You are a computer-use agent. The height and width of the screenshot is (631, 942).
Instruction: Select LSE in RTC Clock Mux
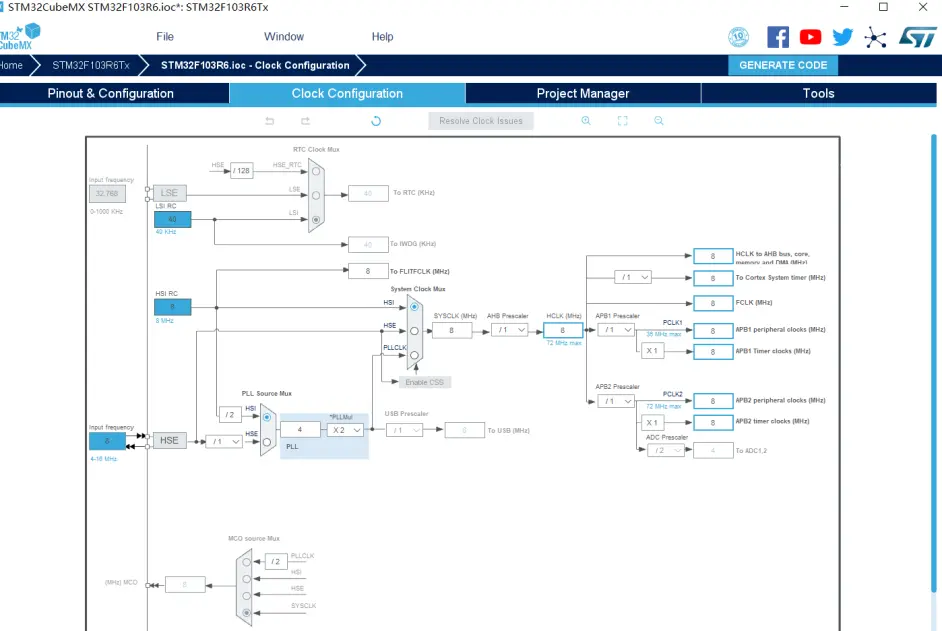pyautogui.click(x=316, y=195)
